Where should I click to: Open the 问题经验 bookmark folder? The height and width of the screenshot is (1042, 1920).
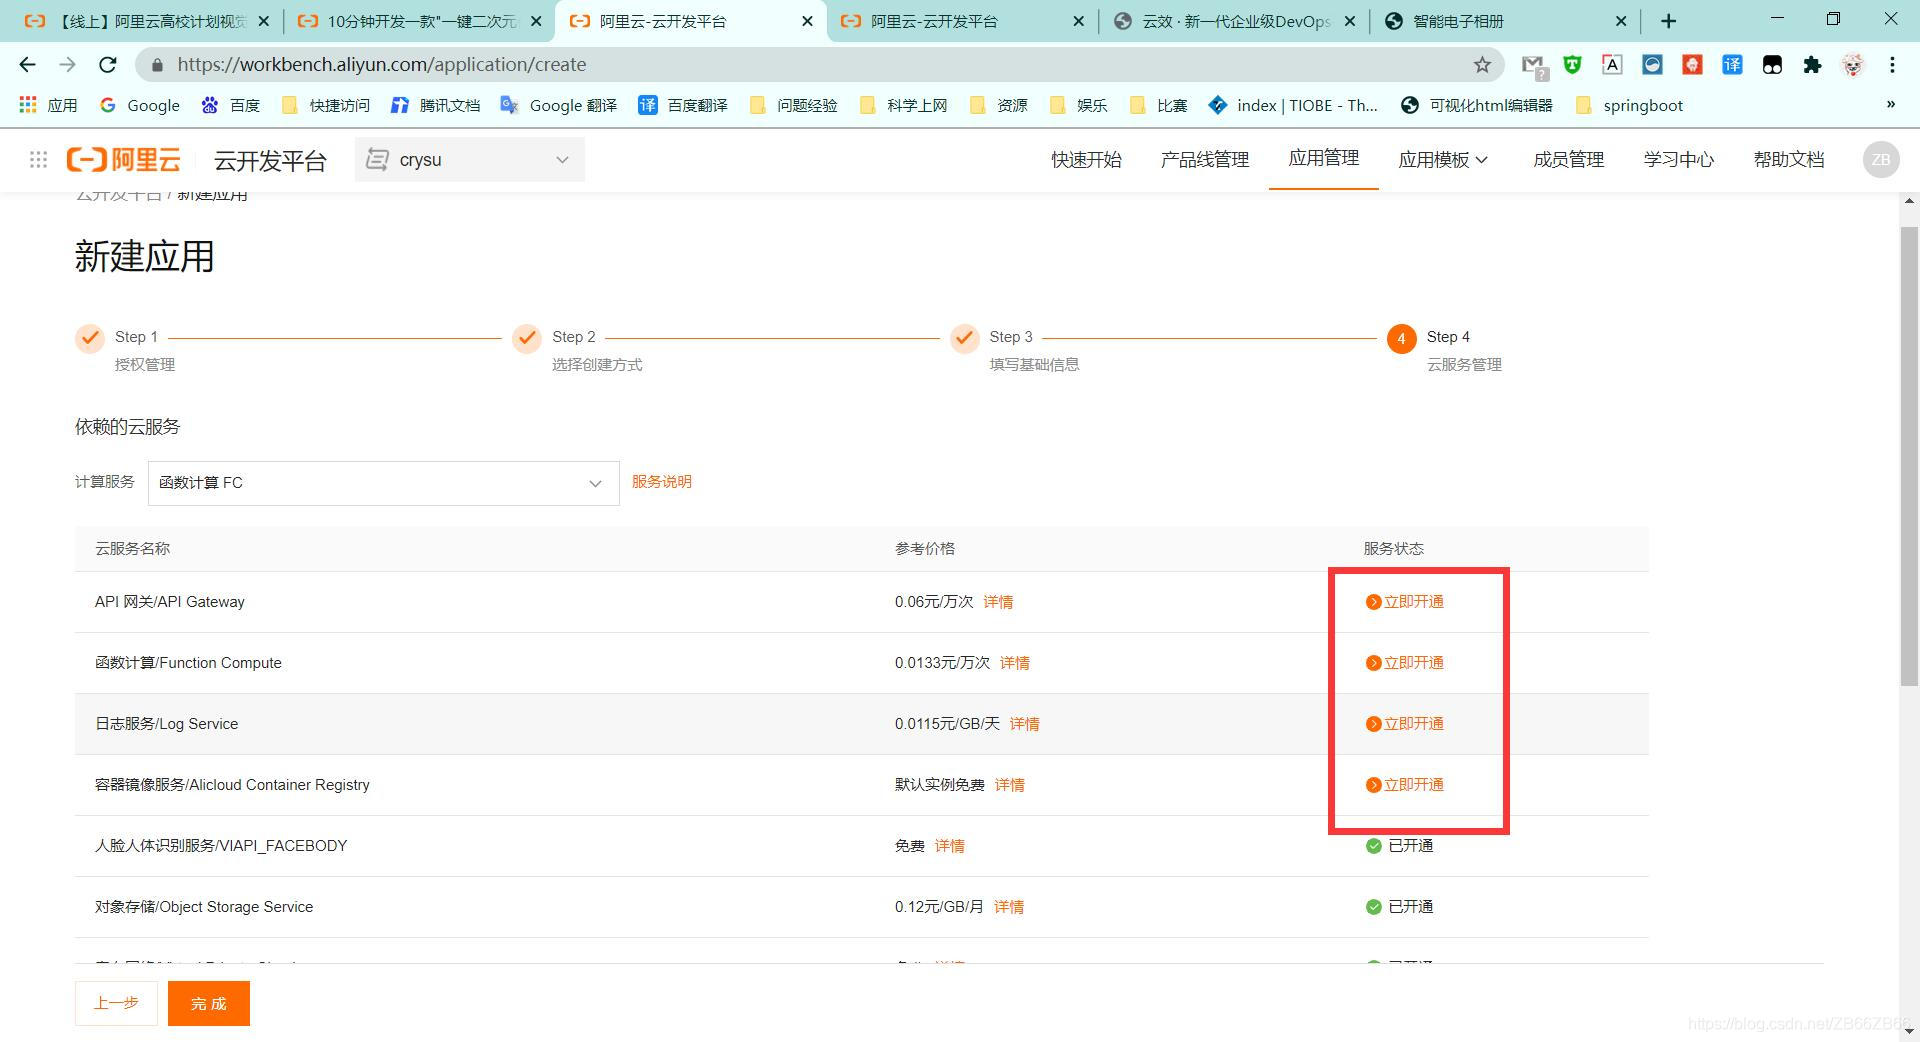tap(794, 105)
